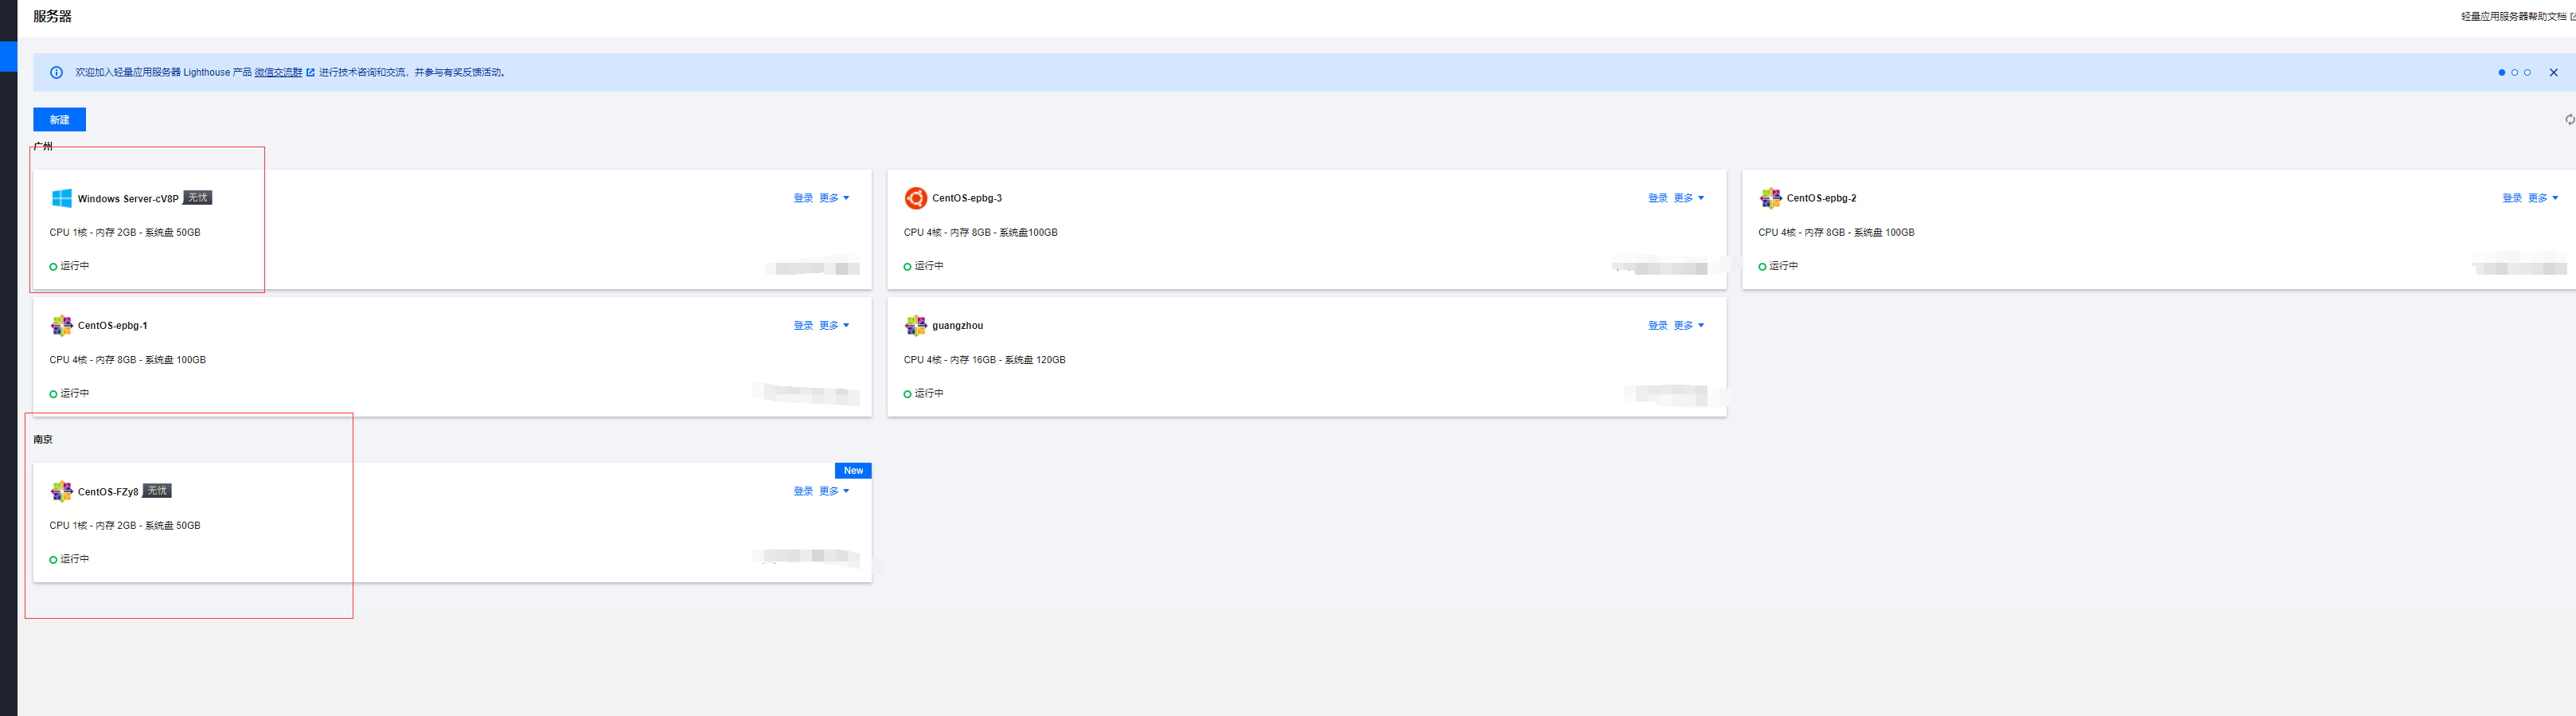Close the Lighthouse welcome banner
Image resolution: width=2576 pixels, height=716 pixels.
pyautogui.click(x=2553, y=72)
